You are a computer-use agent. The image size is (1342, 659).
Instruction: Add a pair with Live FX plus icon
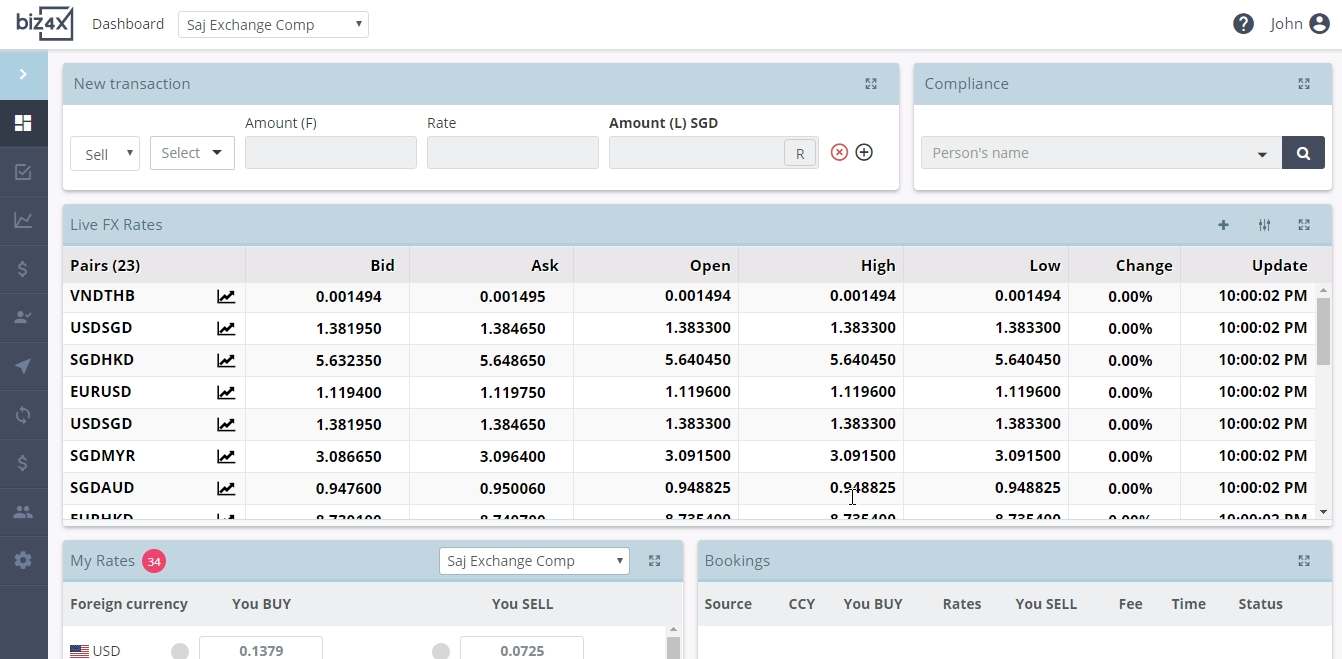(x=1223, y=225)
